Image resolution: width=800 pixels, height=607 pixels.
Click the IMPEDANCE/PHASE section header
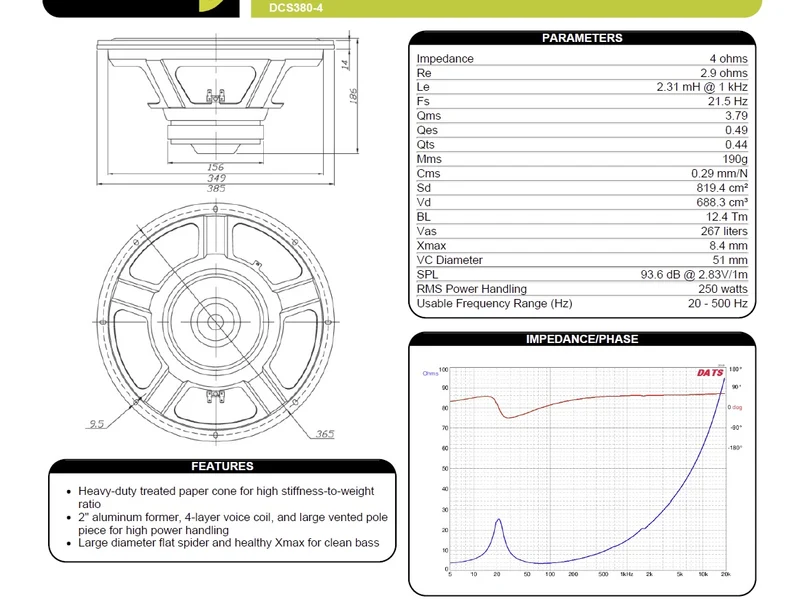(x=582, y=339)
